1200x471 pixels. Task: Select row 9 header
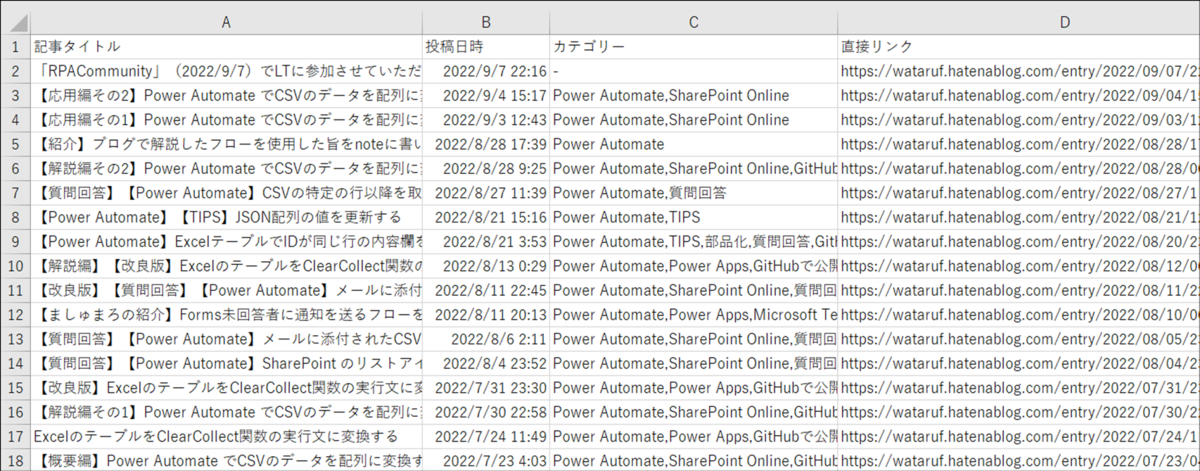tap(15, 241)
